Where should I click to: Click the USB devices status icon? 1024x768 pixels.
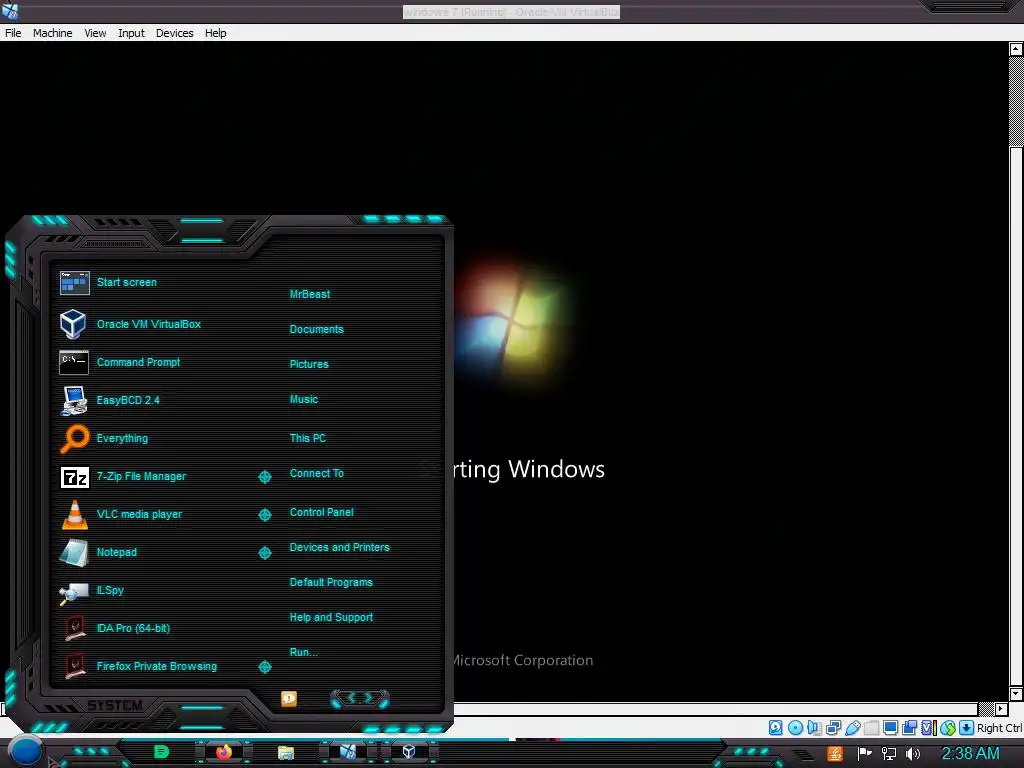tap(852, 728)
